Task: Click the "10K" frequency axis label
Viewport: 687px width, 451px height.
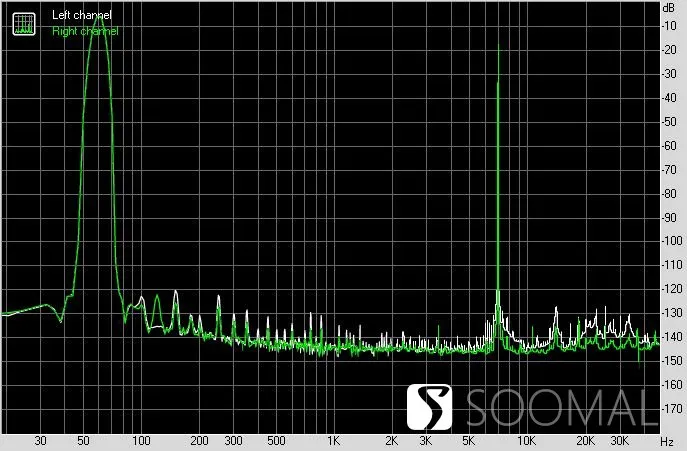Action: tap(526, 440)
